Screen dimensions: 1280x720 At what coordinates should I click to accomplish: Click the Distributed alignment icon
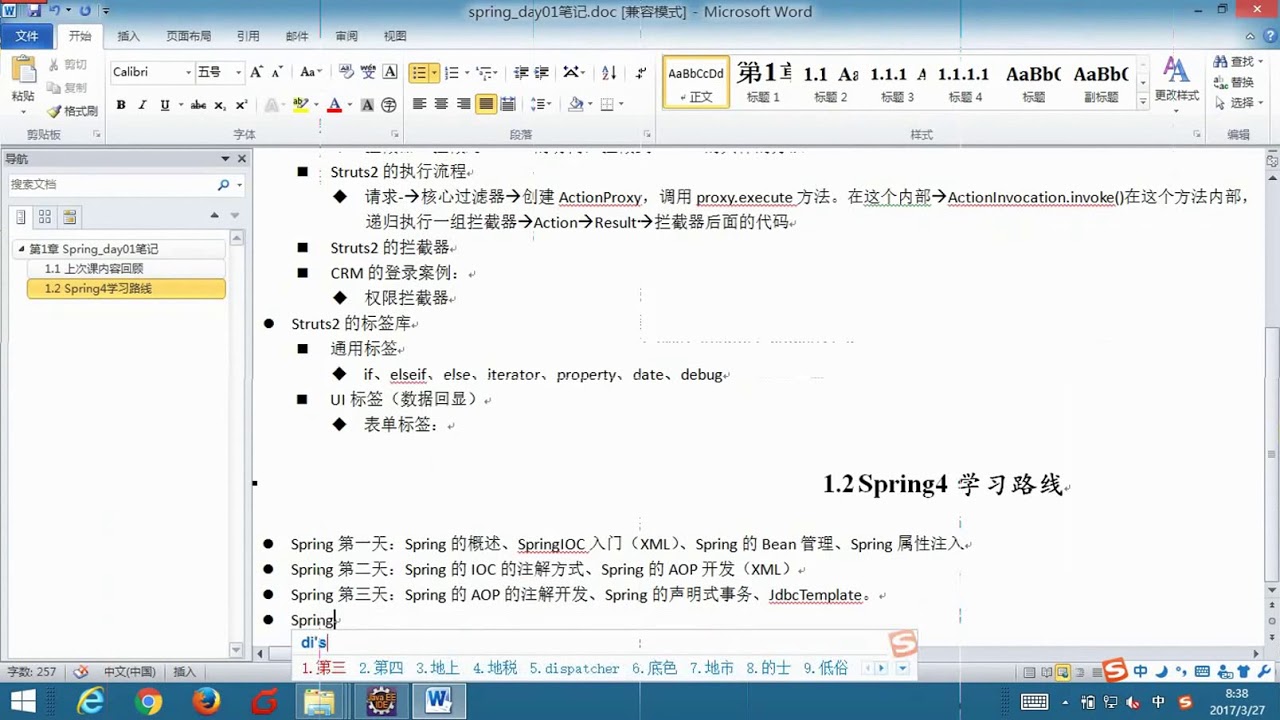508,104
